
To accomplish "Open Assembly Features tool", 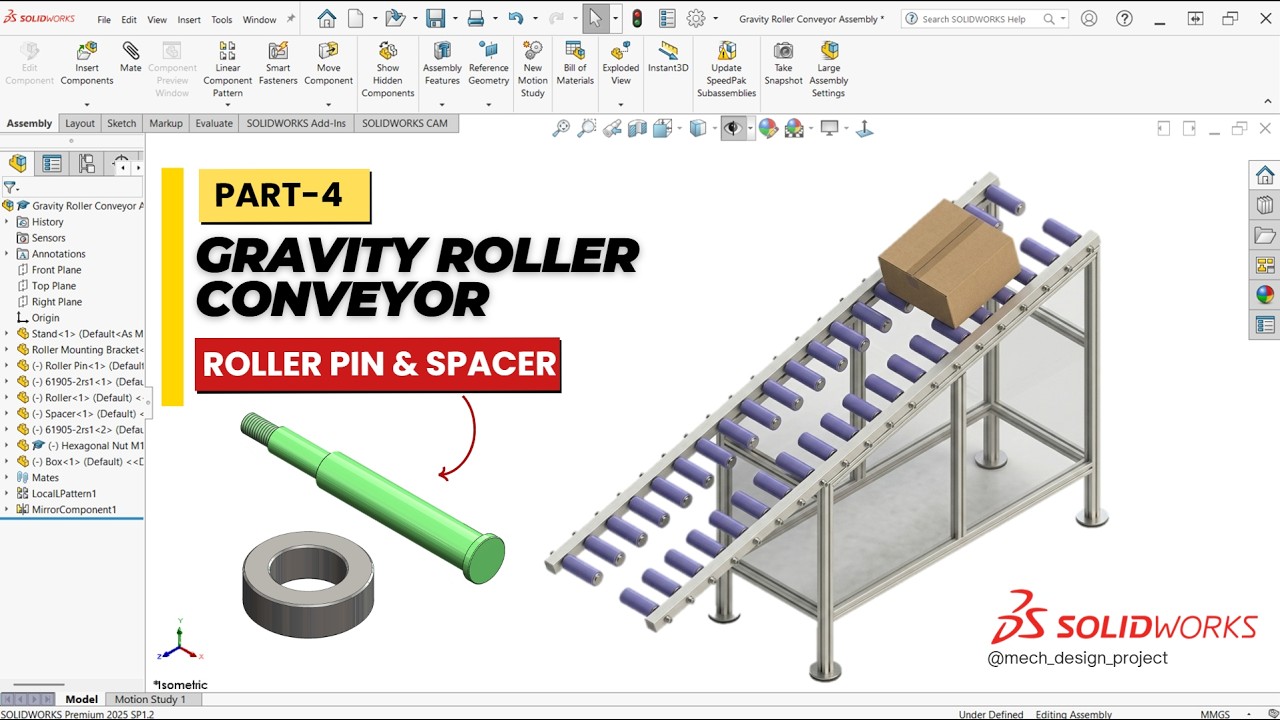I will tap(442, 64).
